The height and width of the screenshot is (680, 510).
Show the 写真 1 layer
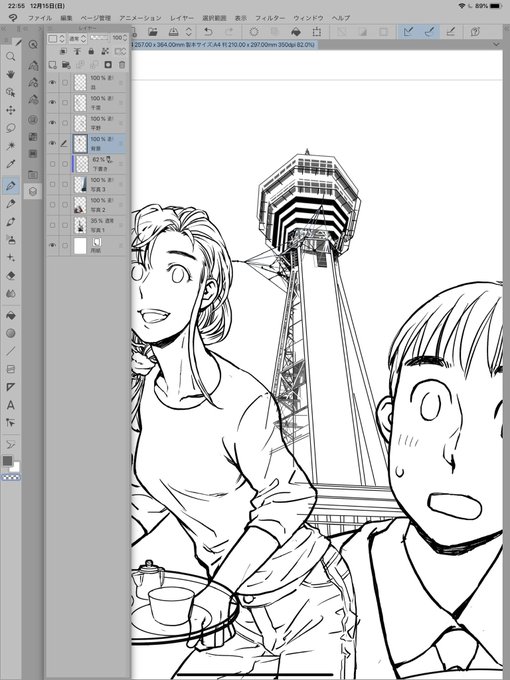tap(52, 225)
